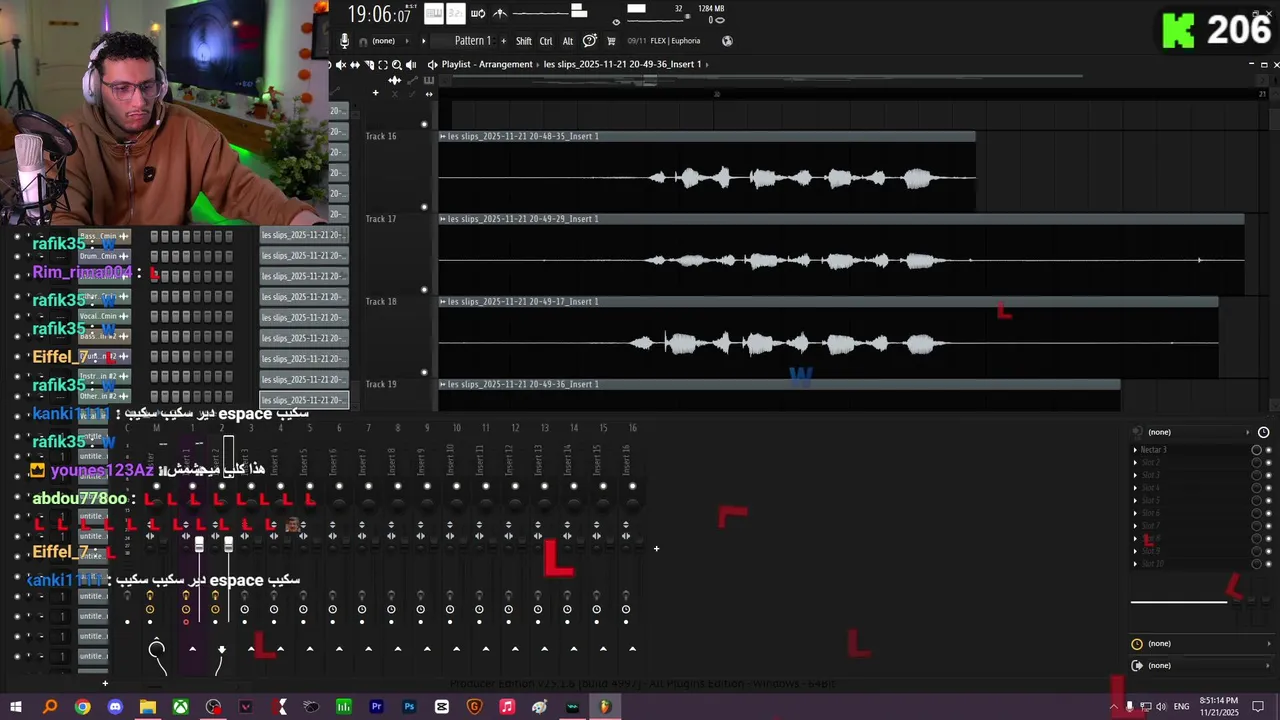Viewport: 1280px width, 720px height.
Task: Click the speaker icon before Playlist - Arrangement
Action: 432,65
